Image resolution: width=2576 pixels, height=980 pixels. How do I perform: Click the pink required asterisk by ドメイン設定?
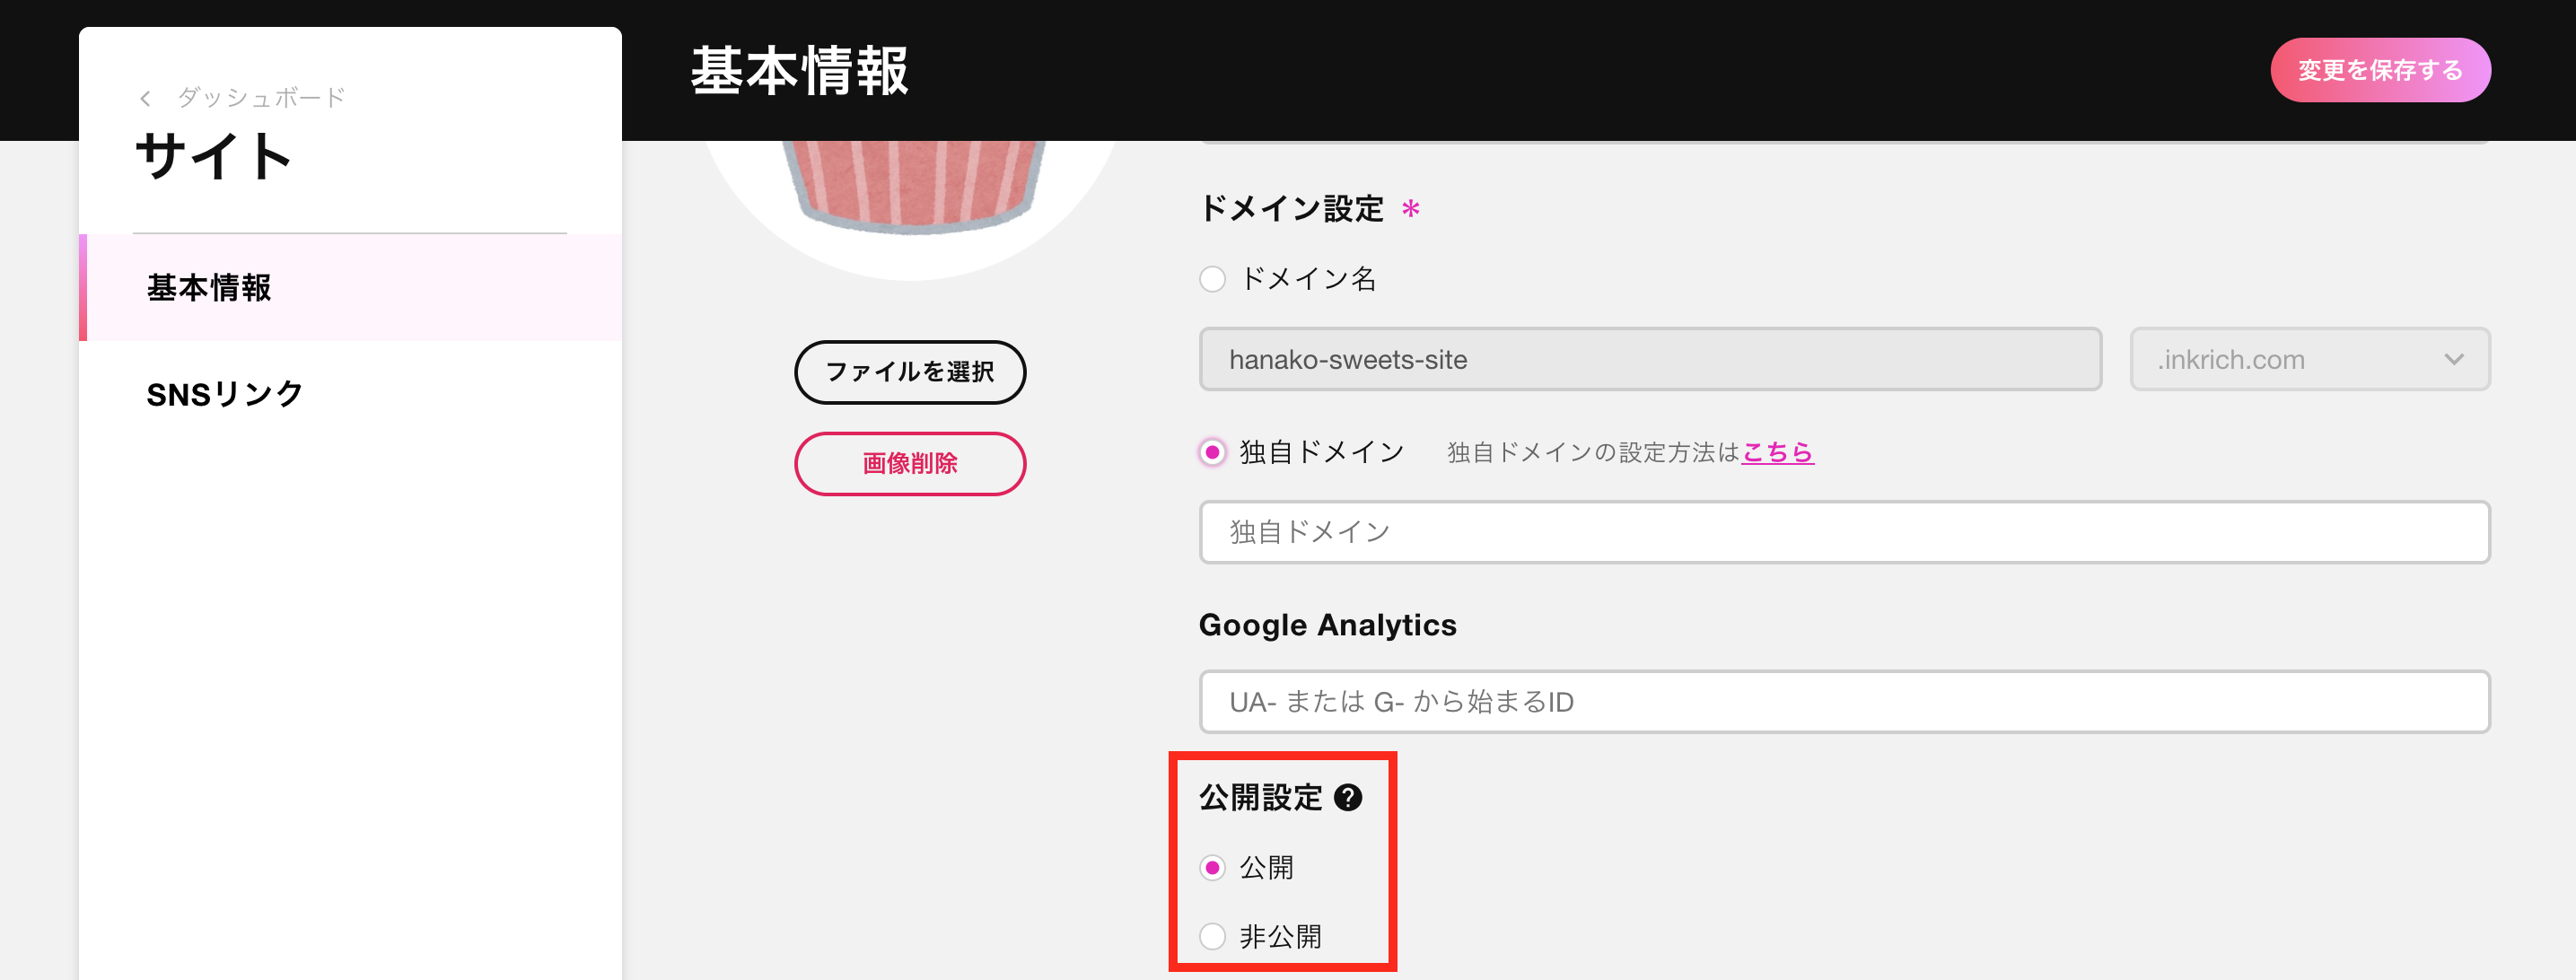click(1410, 209)
